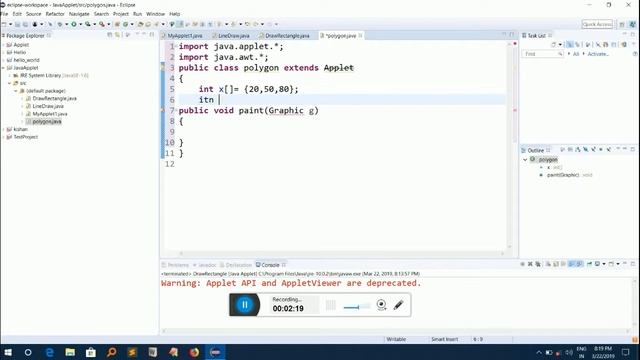Open the Window menu
640x360 pixels.
pyautogui.click(x=155, y=14)
